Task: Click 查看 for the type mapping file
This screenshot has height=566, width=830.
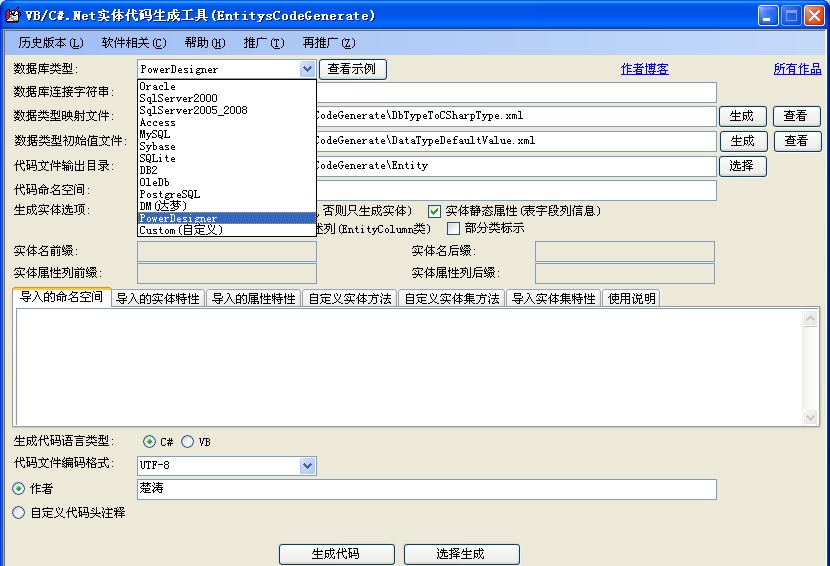Action: [797, 116]
